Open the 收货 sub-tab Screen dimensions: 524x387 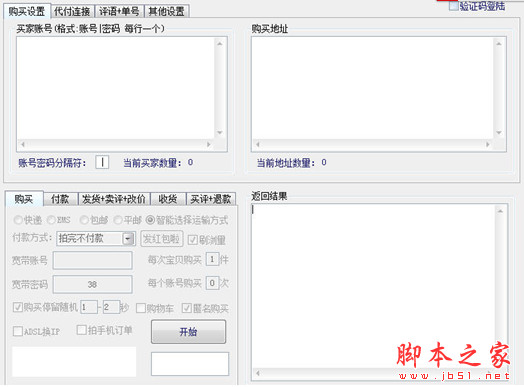coord(168,199)
